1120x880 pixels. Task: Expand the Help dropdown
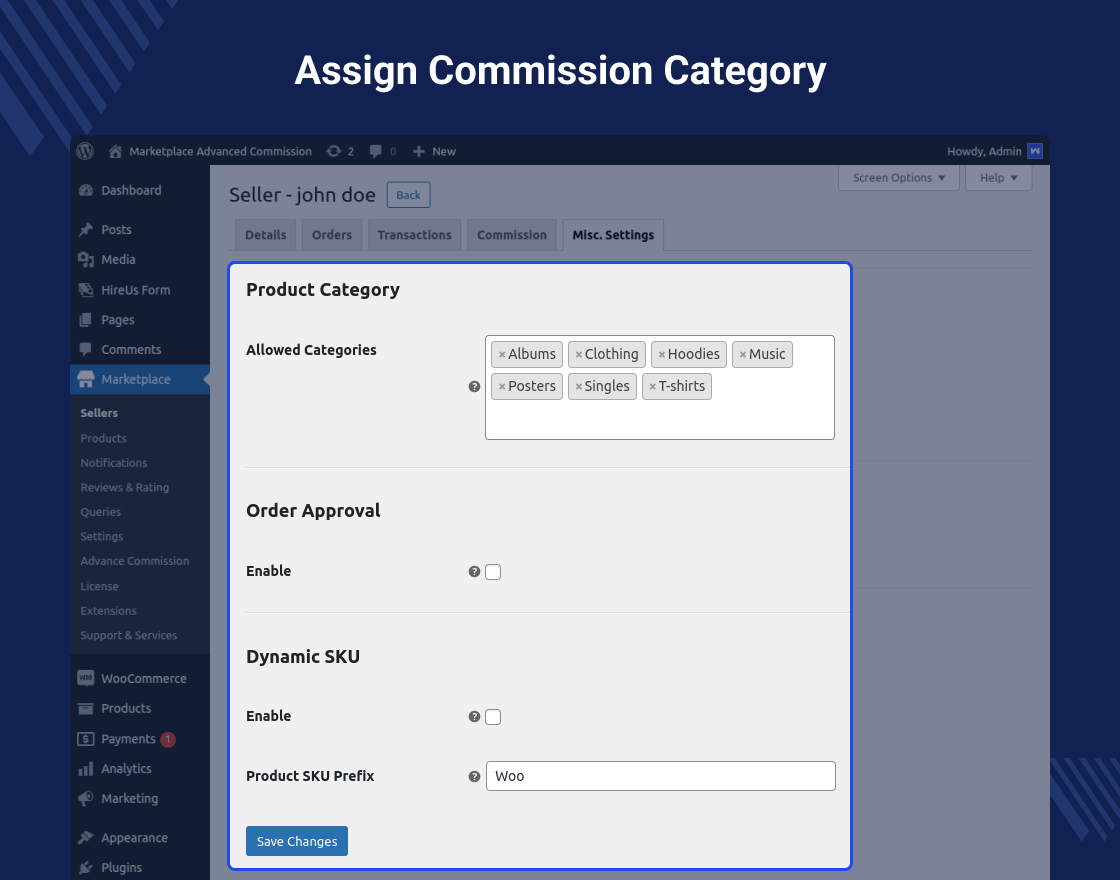[x=997, y=177]
